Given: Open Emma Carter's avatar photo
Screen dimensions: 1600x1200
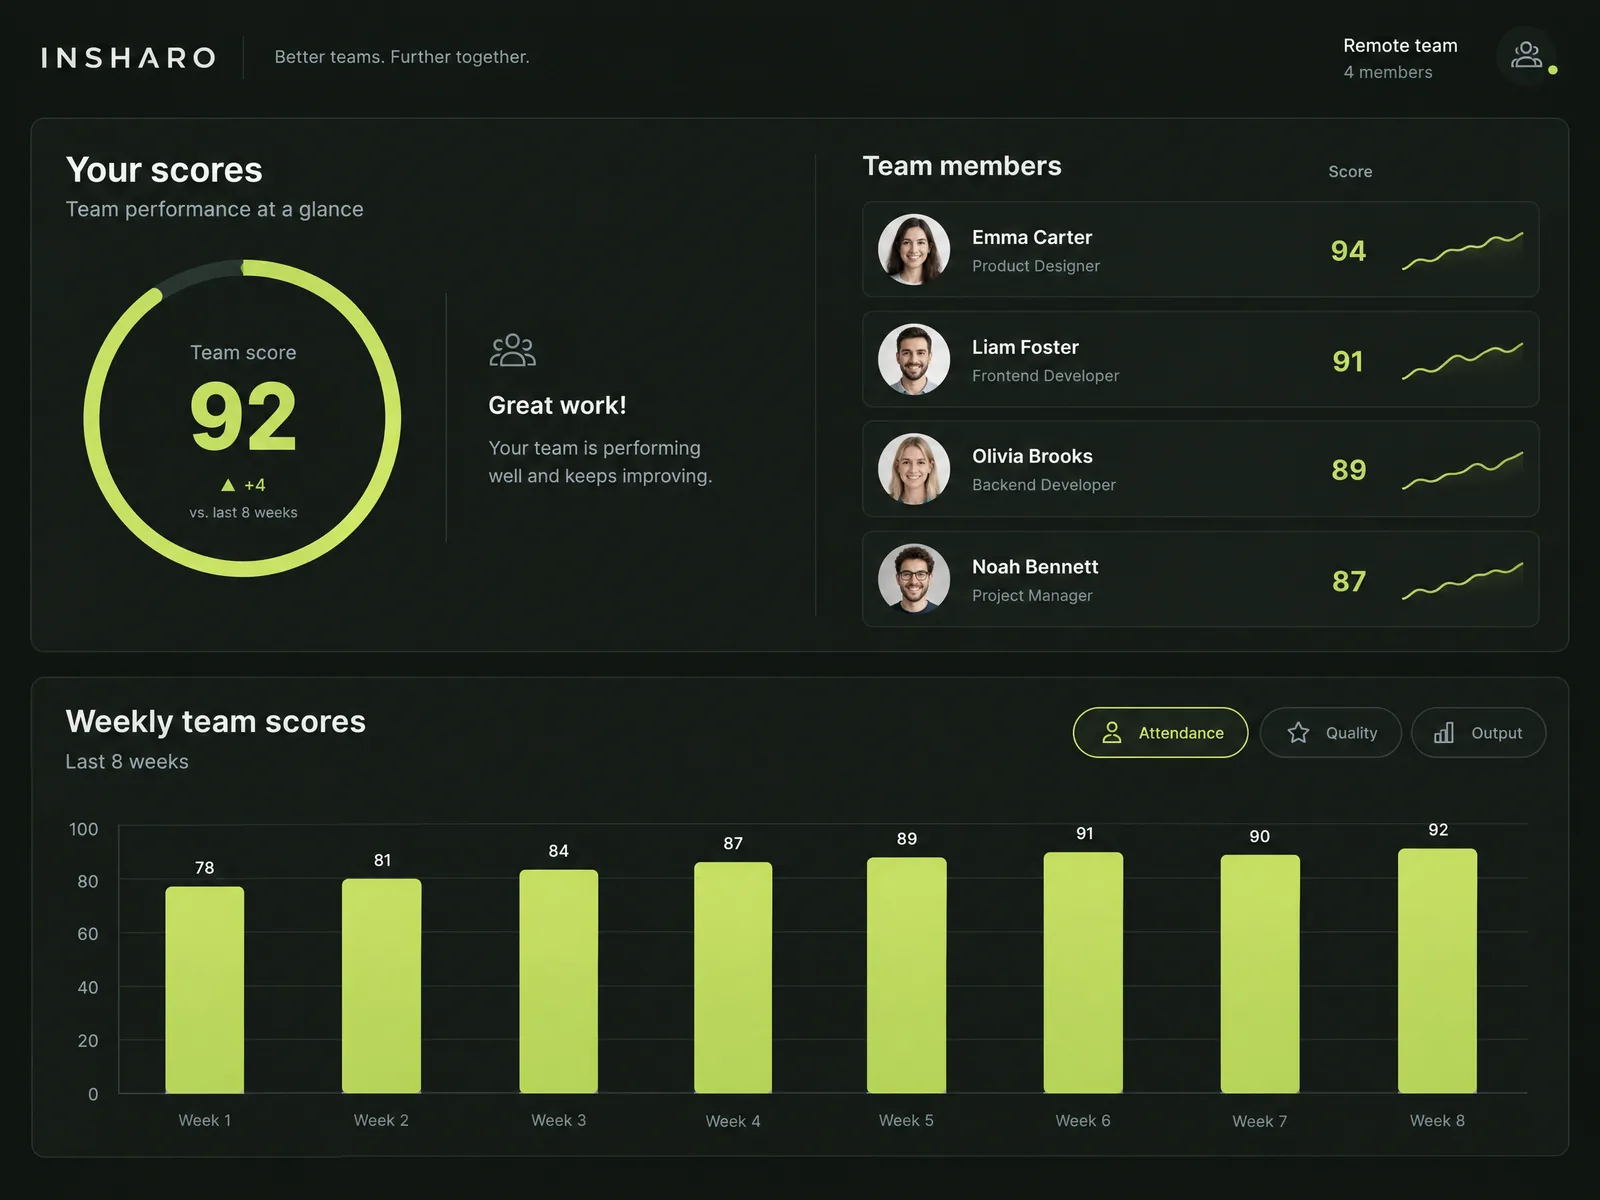Looking at the screenshot, I should tap(914, 249).
